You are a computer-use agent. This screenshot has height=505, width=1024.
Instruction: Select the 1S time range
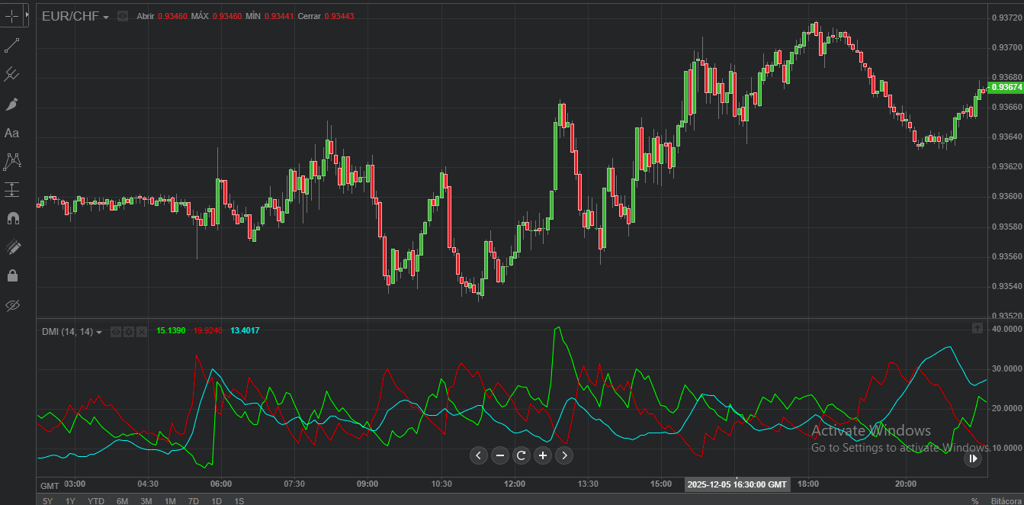239,501
